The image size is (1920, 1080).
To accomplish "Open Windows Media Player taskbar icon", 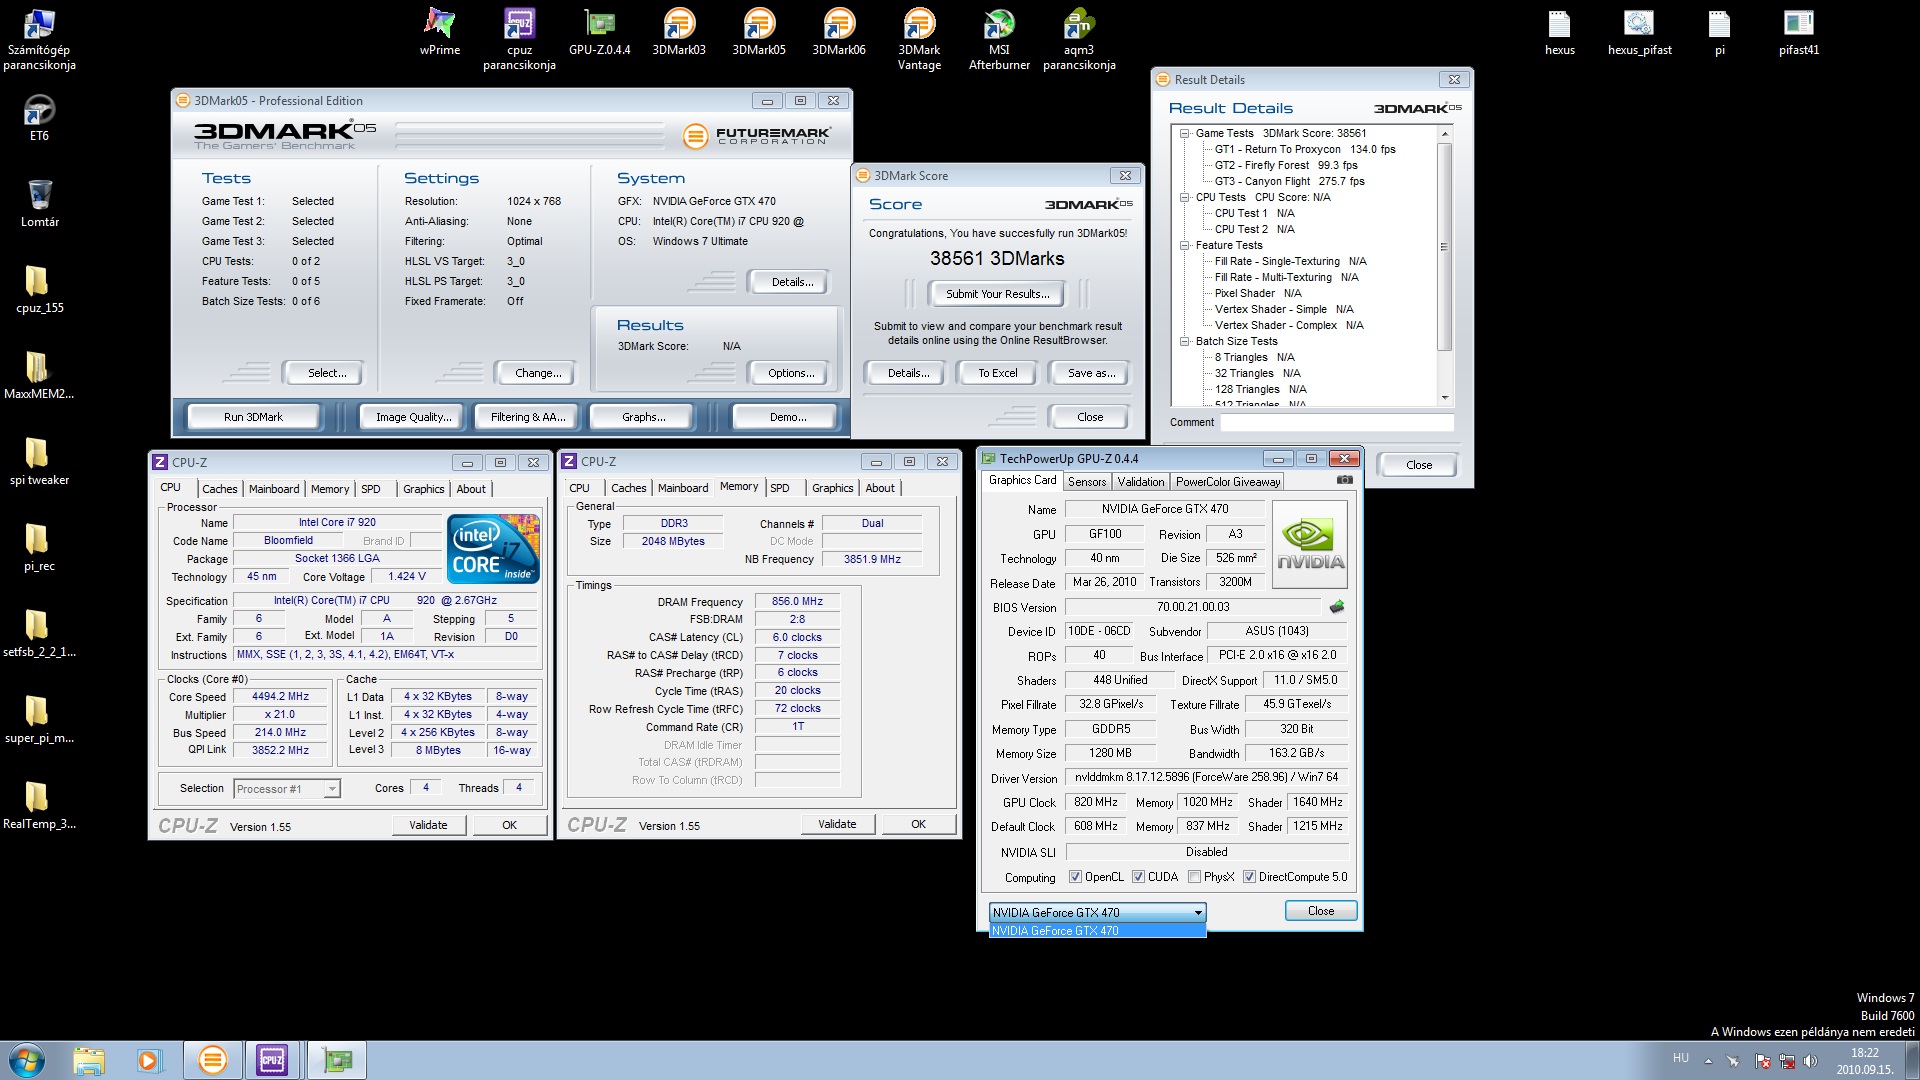I will [150, 1060].
